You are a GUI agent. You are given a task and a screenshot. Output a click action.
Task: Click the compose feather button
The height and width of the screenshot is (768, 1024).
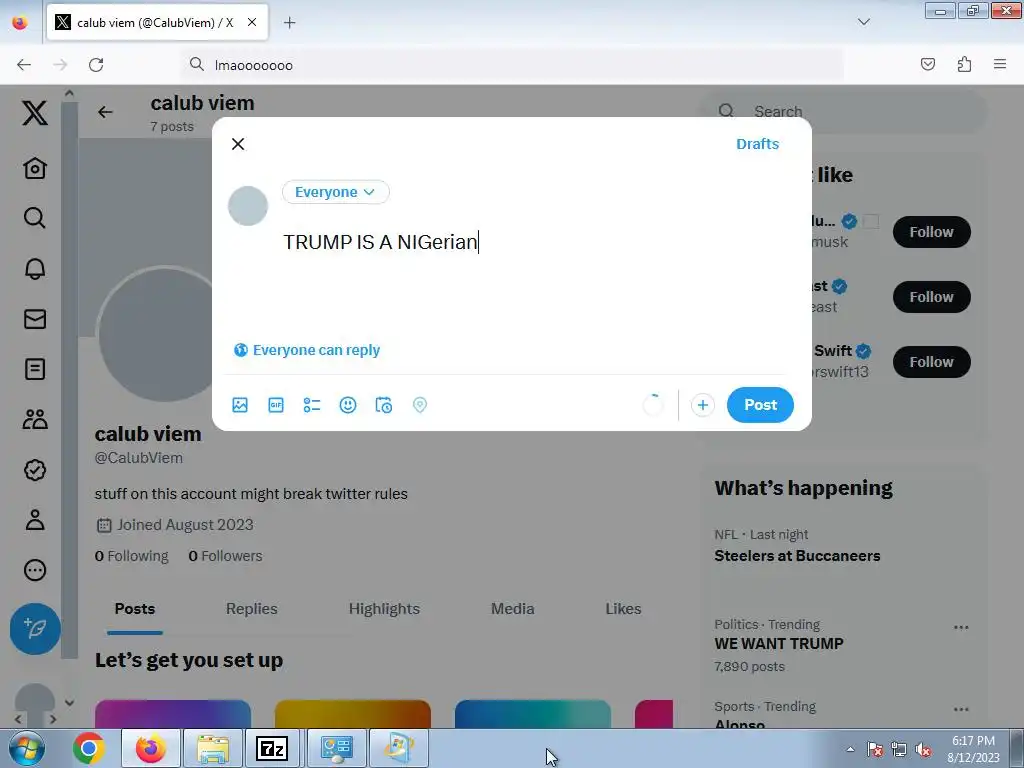coord(35,629)
